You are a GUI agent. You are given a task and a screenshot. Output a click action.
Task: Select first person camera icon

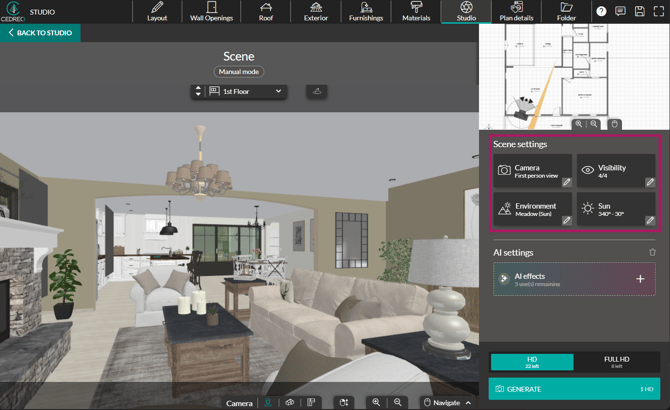pos(268,403)
